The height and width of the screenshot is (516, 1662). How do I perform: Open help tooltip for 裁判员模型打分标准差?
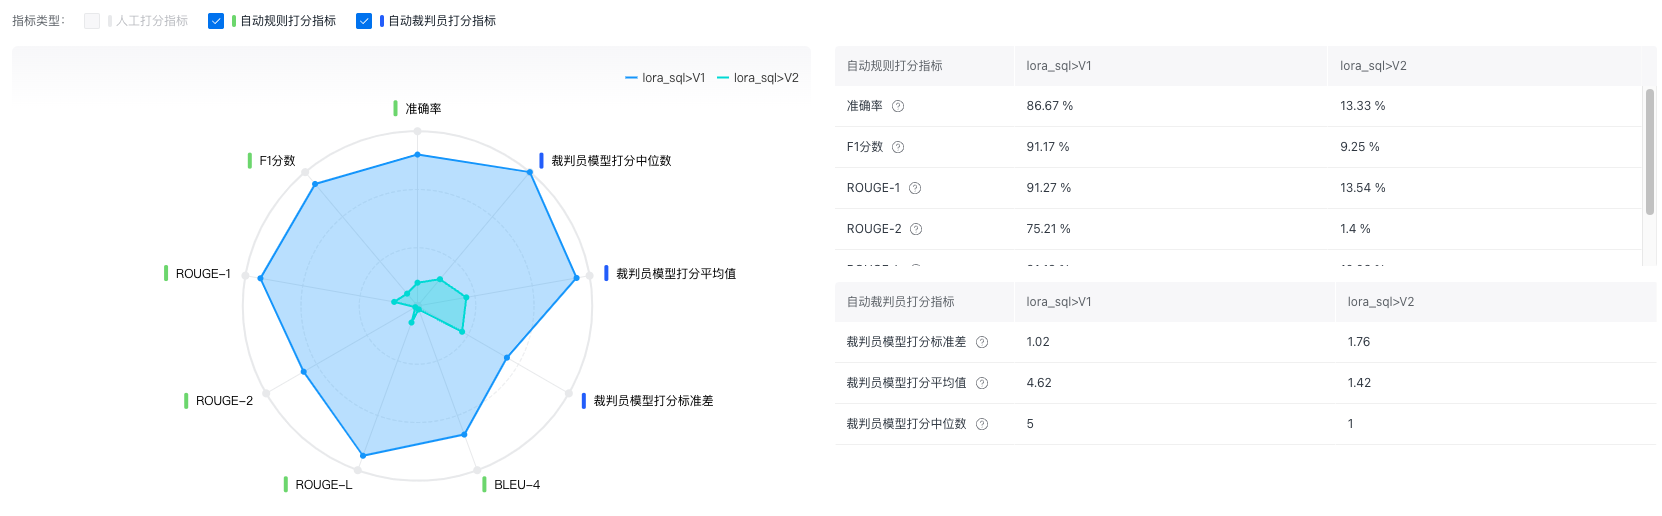tap(982, 342)
